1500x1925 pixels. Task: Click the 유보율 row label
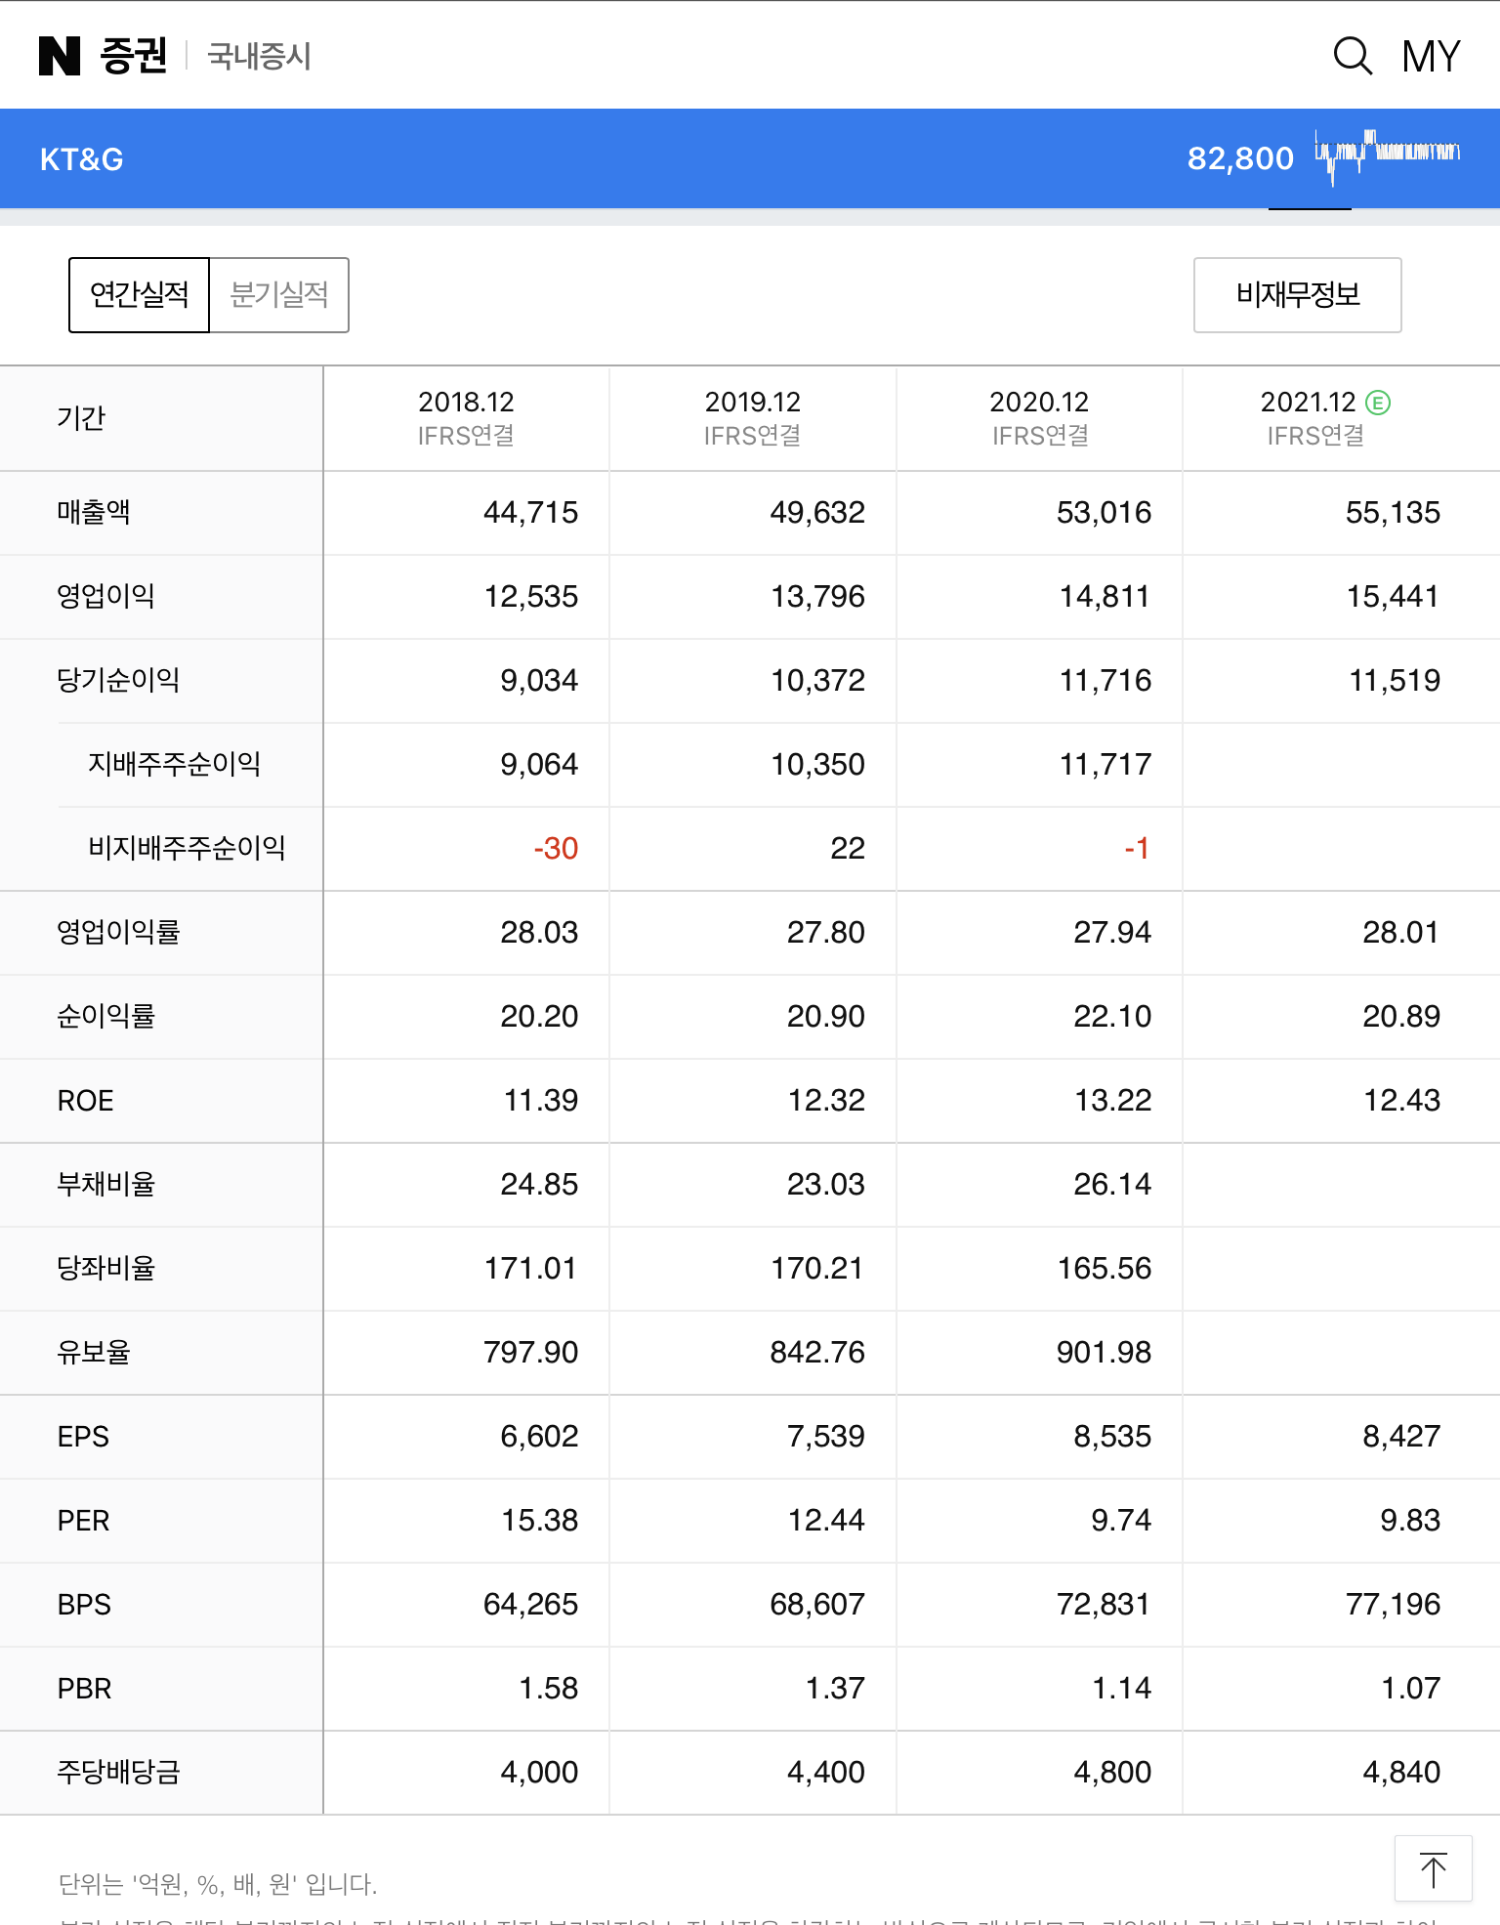(94, 1353)
